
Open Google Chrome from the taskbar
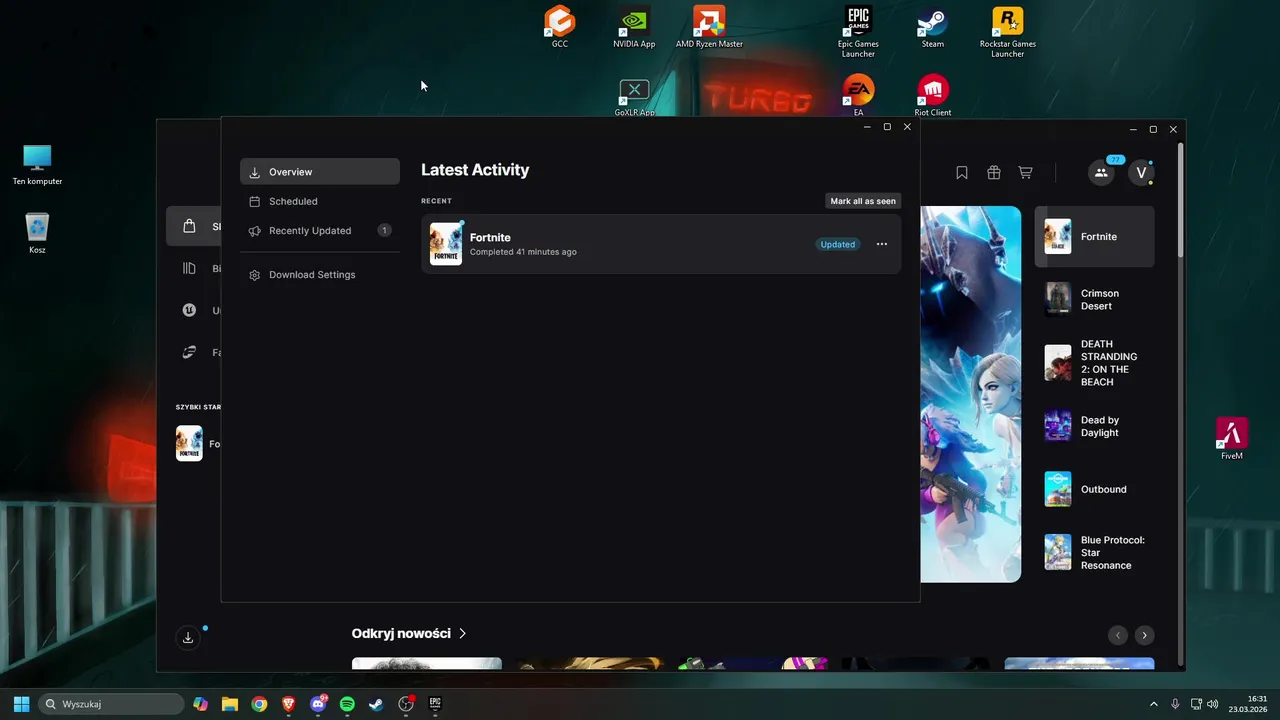[259, 704]
